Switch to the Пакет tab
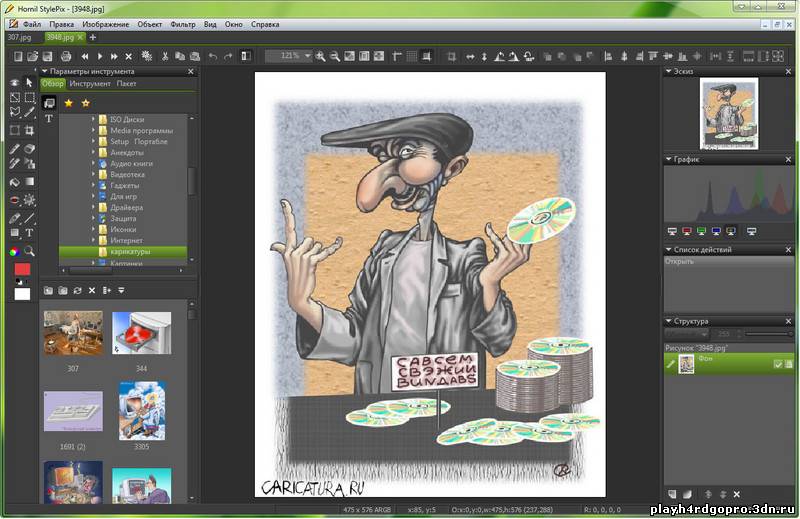Image resolution: width=800 pixels, height=519 pixels. point(126,83)
